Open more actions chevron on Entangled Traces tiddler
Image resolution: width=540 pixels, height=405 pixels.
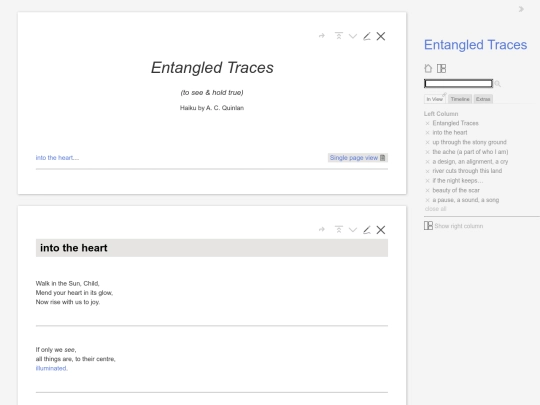pyautogui.click(x=353, y=36)
